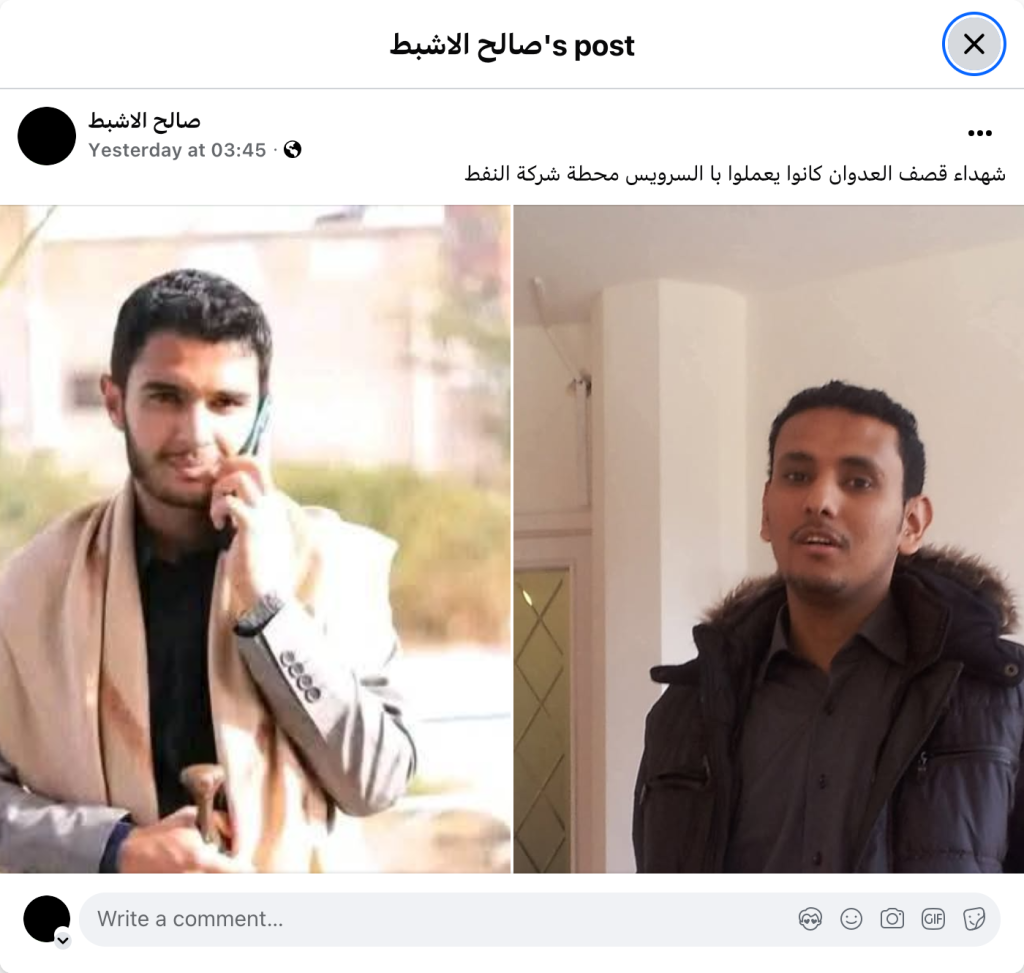1024x973 pixels.
Task: Open the avatar sticker icon in comment box
Action: 810,919
